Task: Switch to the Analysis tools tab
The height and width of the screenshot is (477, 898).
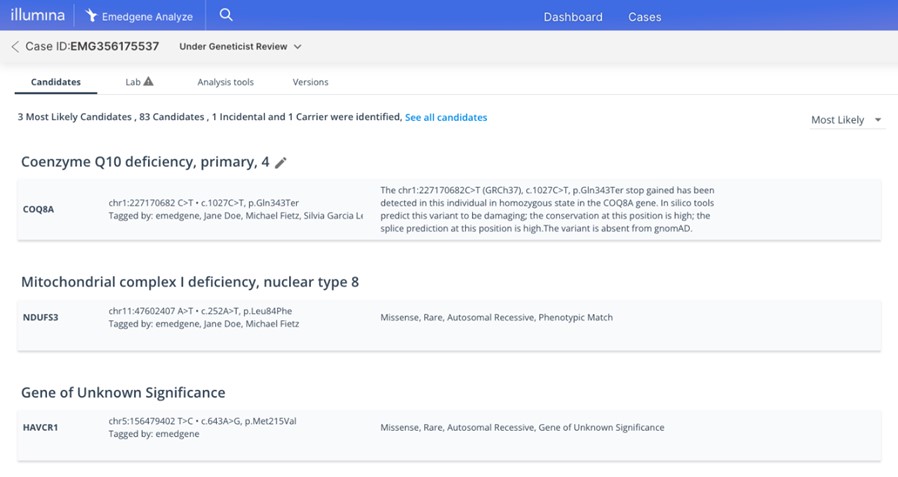Action: point(225,82)
